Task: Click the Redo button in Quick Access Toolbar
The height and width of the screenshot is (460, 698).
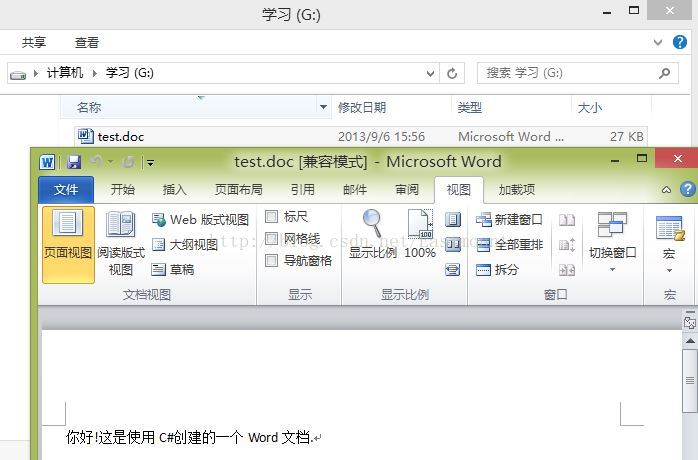Action: coord(128,162)
